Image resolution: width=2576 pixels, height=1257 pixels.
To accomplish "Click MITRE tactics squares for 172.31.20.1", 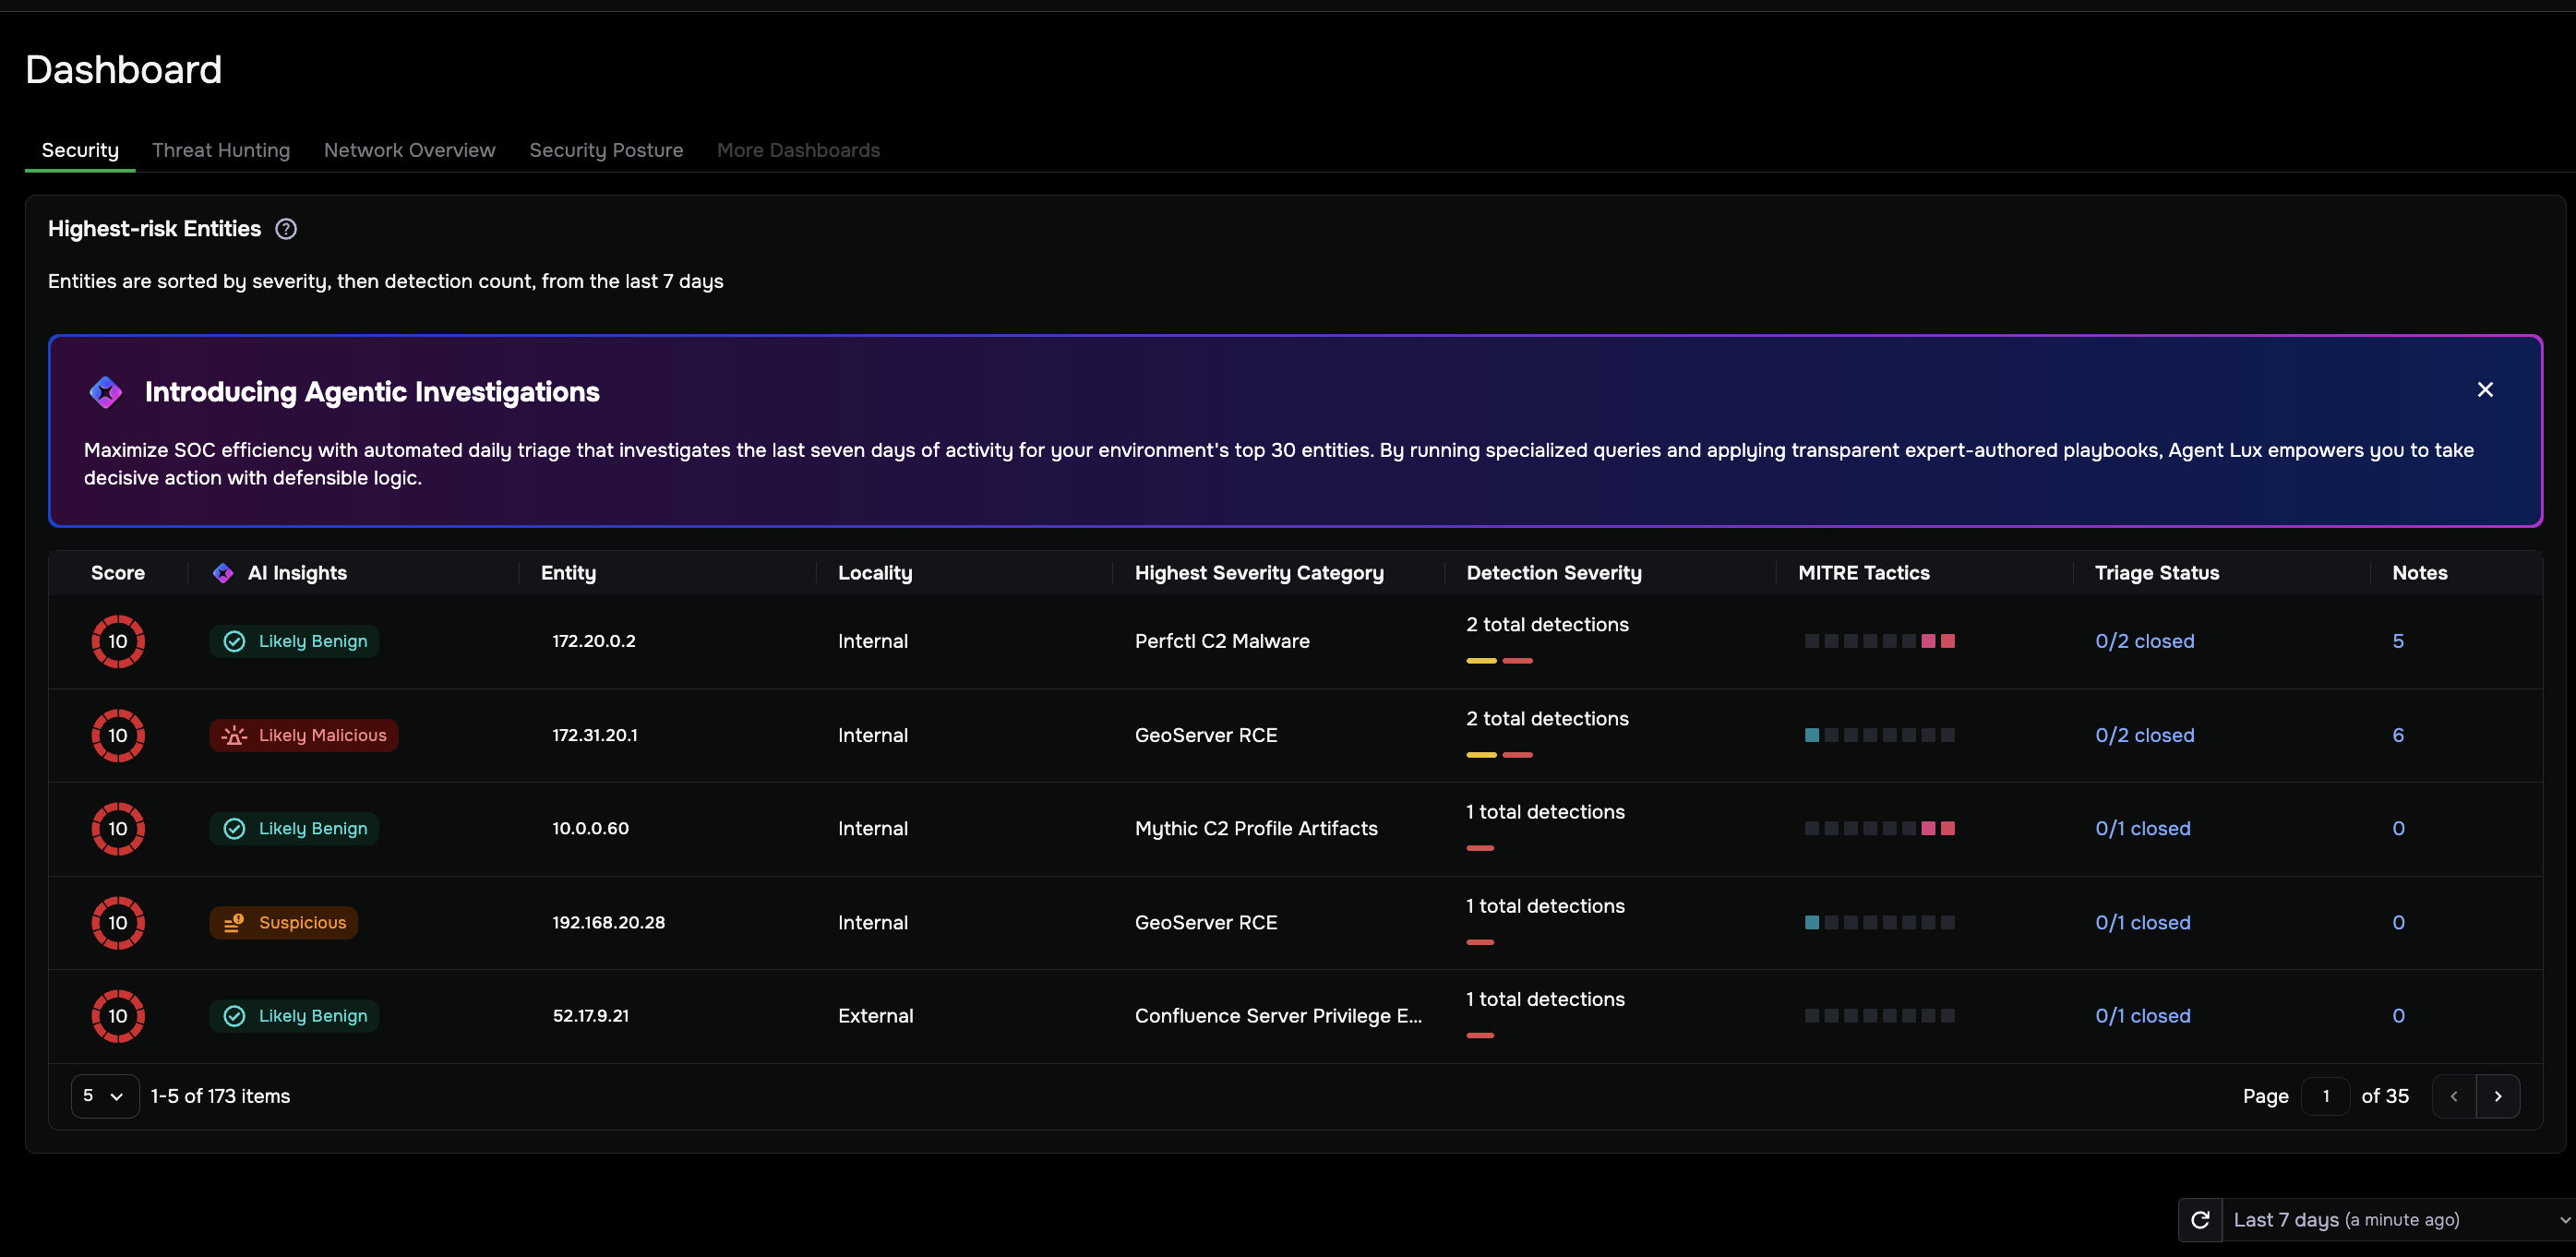I will 1879,735.
